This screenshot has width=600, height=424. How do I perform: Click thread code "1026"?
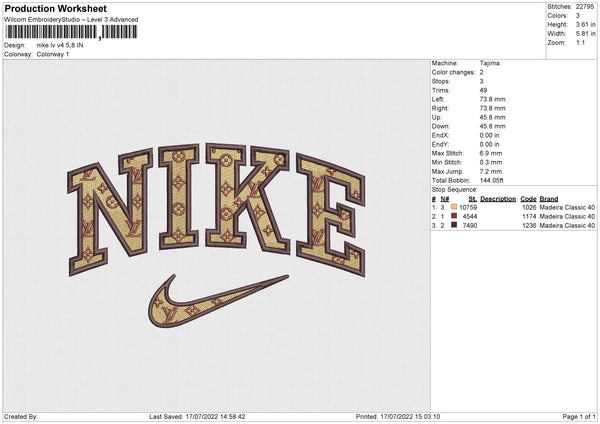pos(529,207)
